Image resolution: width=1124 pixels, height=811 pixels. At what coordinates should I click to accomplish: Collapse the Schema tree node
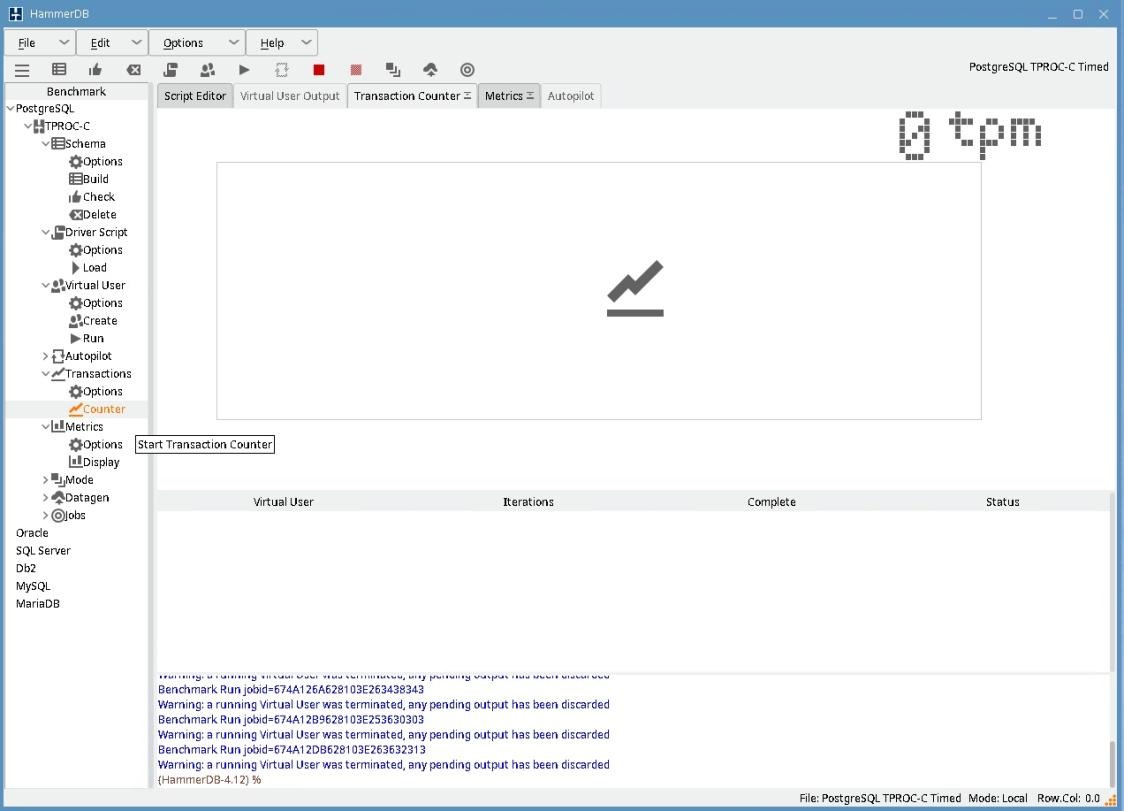click(x=46, y=144)
